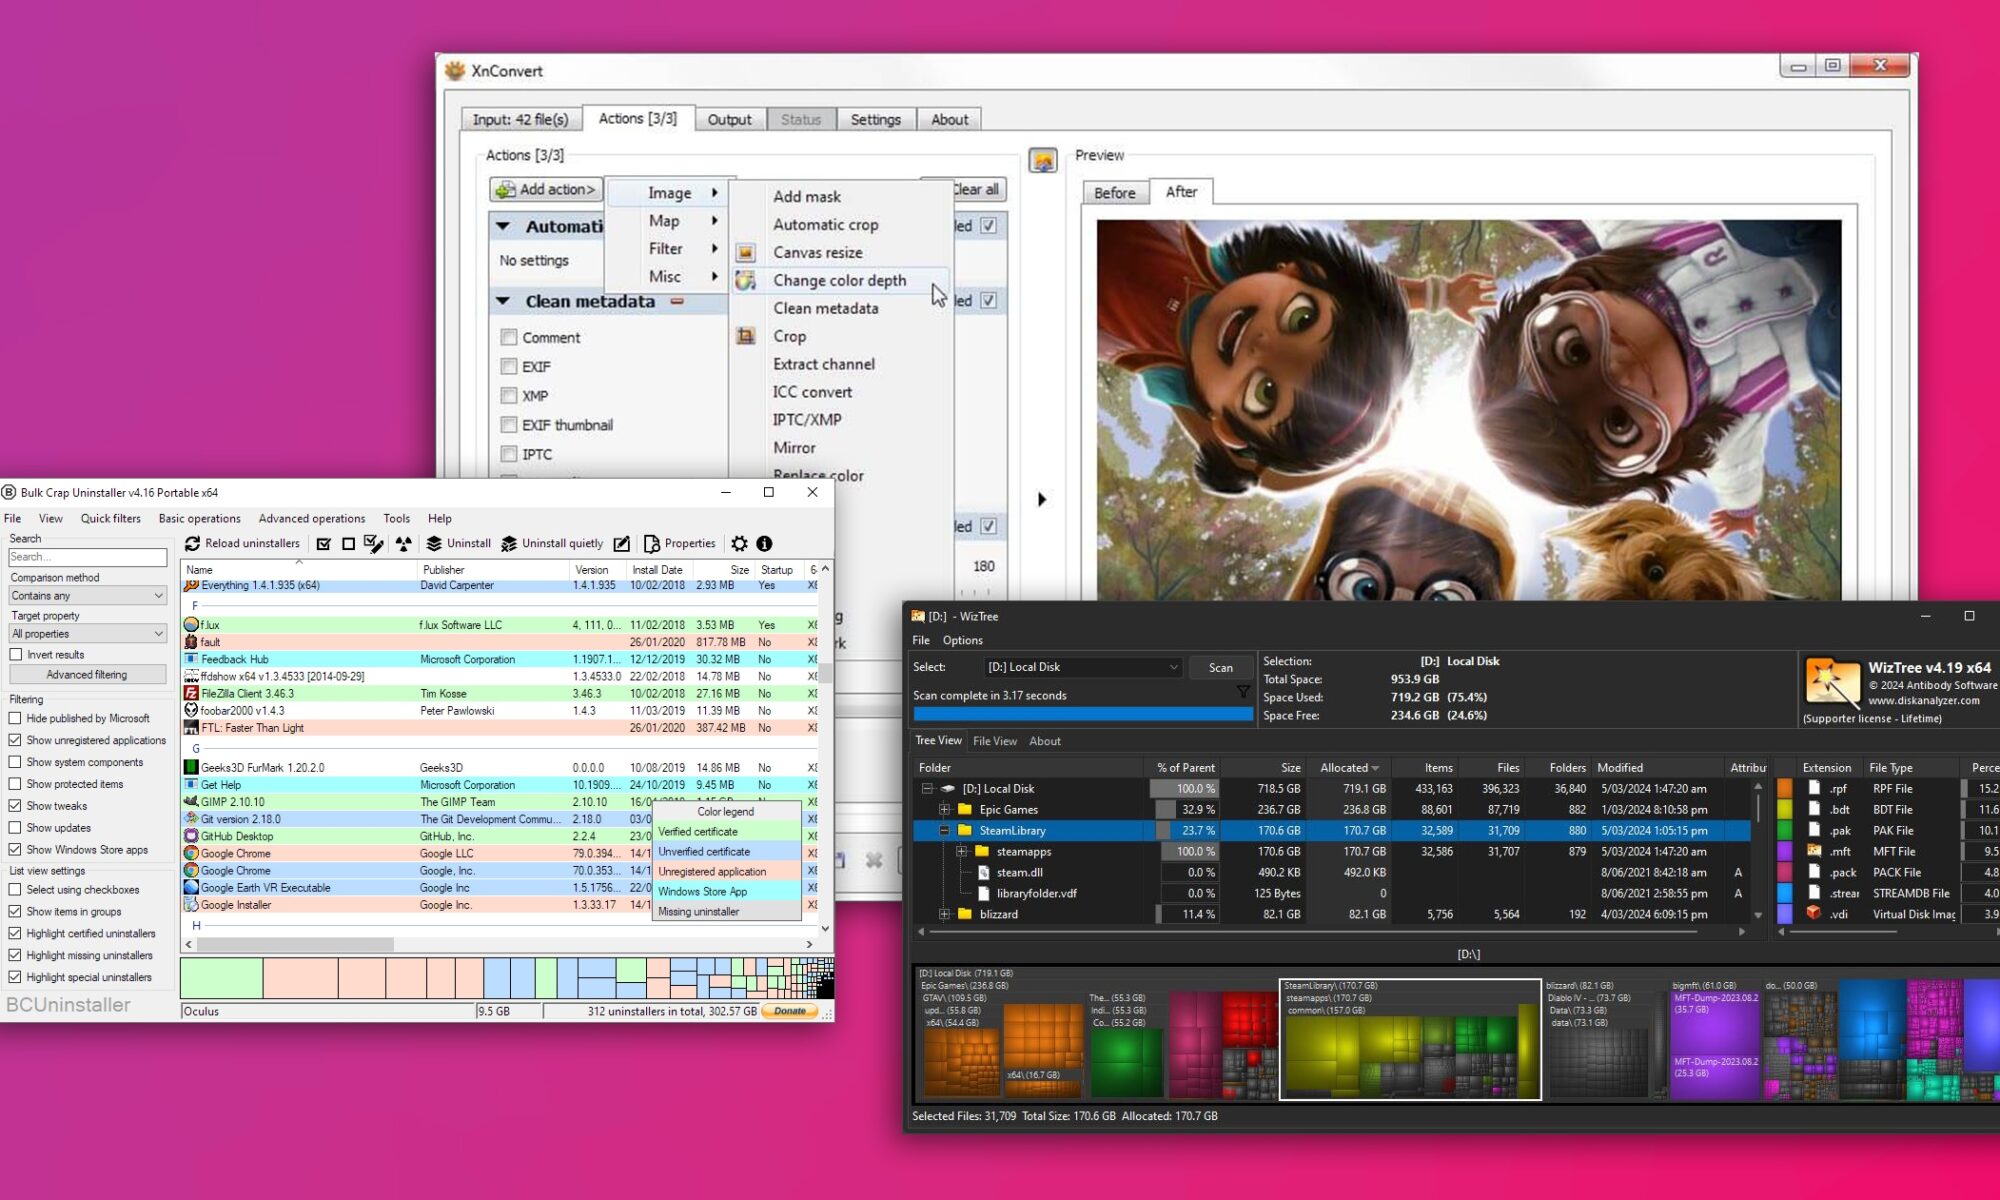Open BCUninstaller settings gear icon

[739, 544]
